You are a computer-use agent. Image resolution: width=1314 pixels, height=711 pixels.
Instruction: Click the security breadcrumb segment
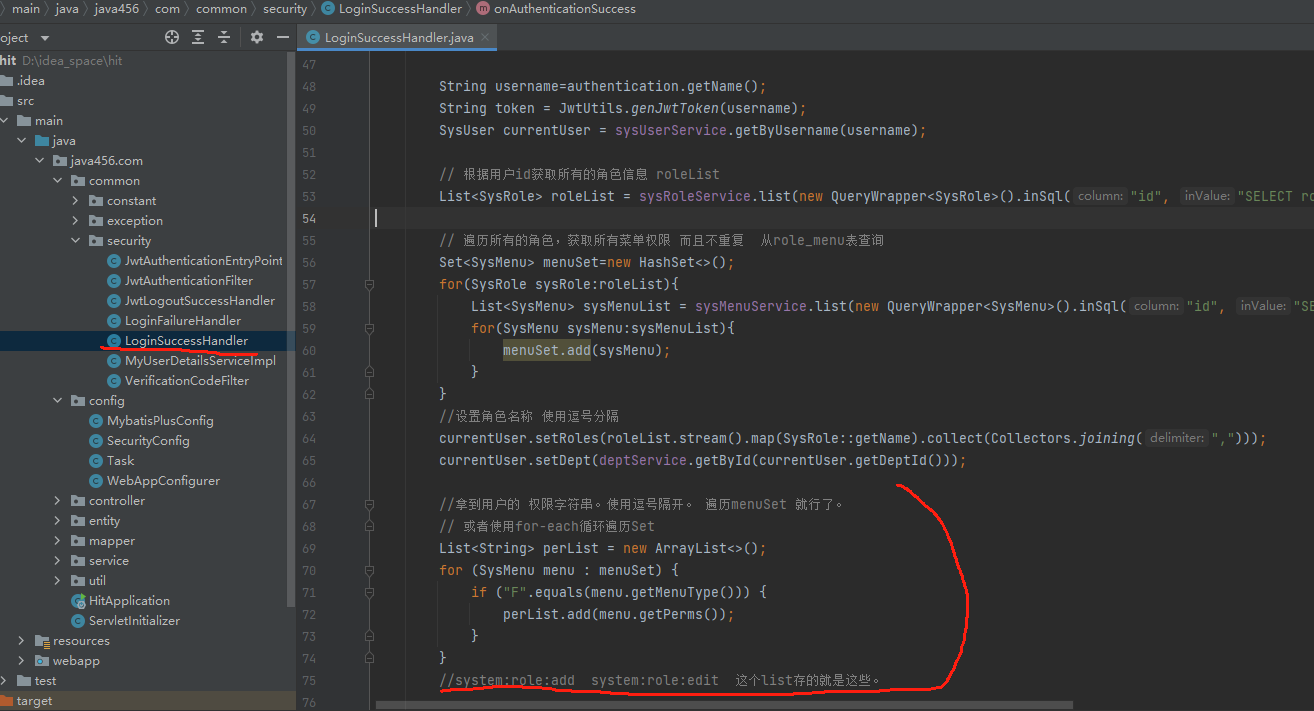click(285, 9)
